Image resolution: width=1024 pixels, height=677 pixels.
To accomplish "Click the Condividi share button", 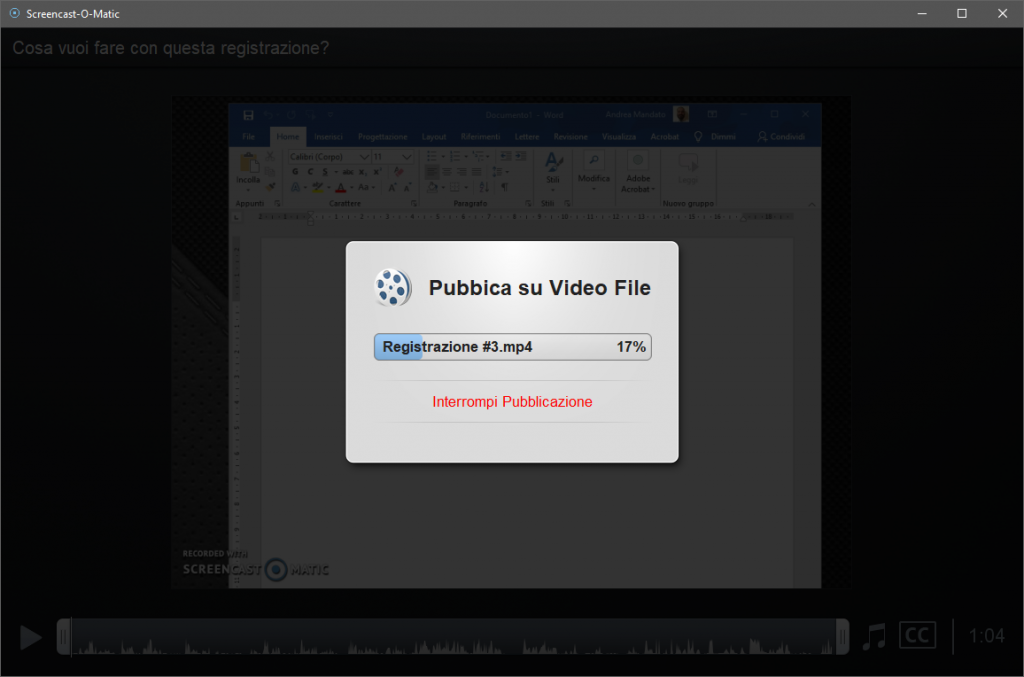I will point(781,136).
